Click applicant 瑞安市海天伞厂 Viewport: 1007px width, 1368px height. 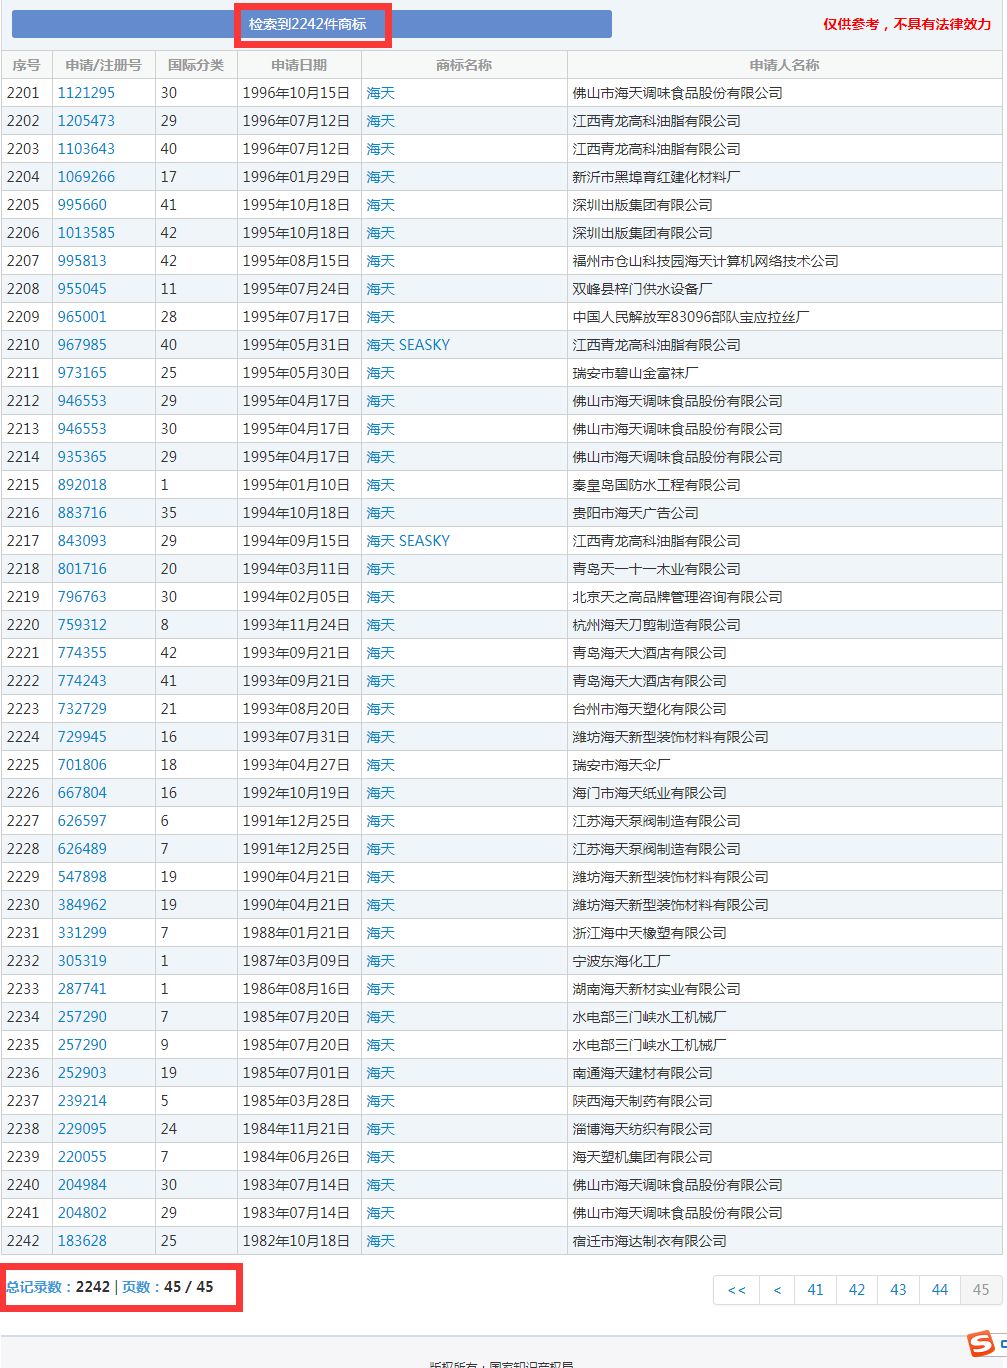621,765
